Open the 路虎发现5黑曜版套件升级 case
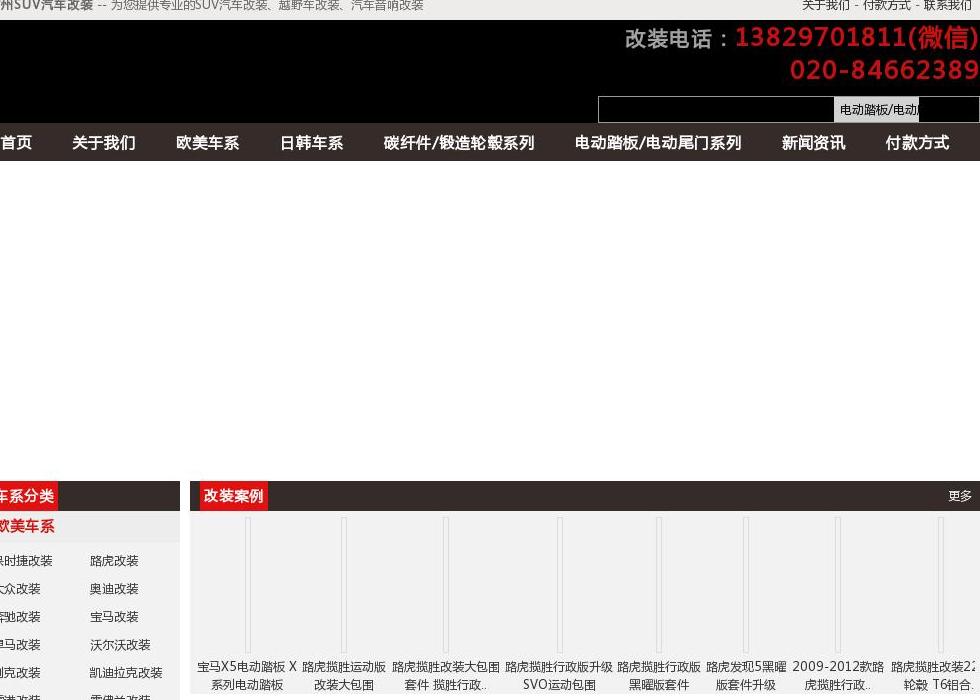 point(746,676)
